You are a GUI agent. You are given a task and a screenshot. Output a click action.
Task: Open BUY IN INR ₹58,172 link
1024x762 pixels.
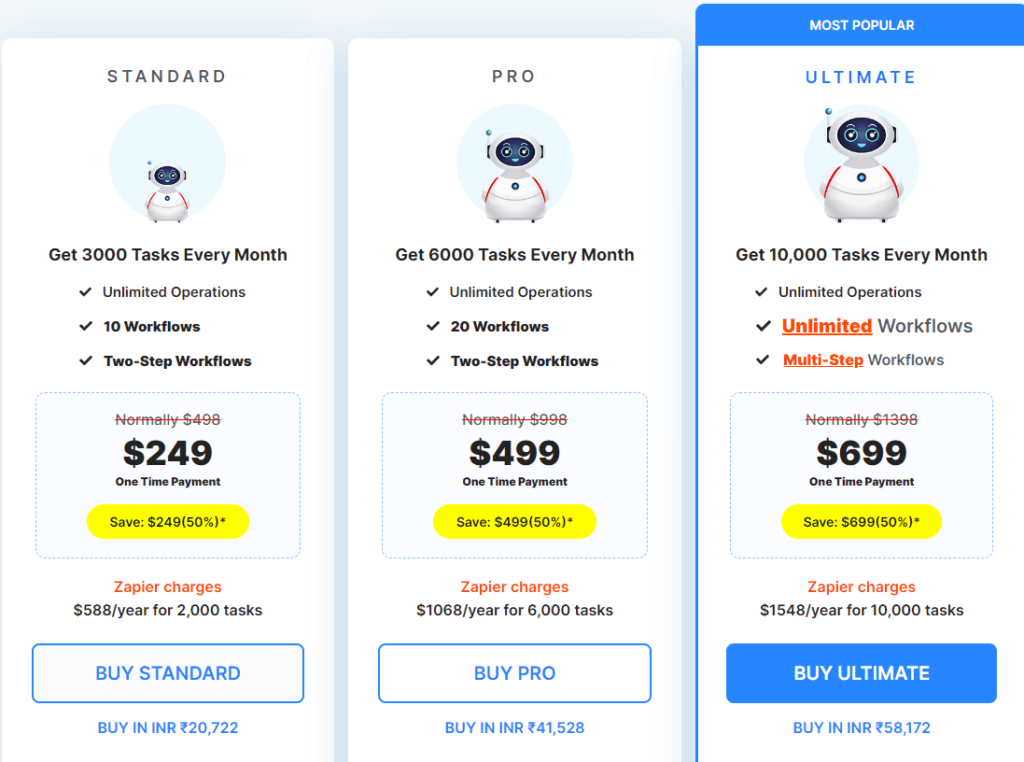coord(861,727)
